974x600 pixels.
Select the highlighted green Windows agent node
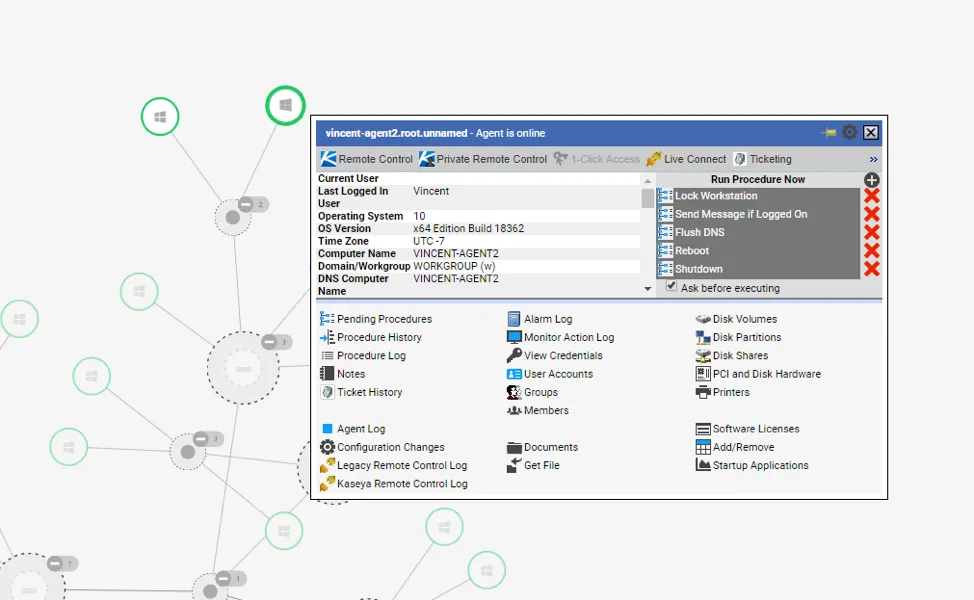click(285, 105)
